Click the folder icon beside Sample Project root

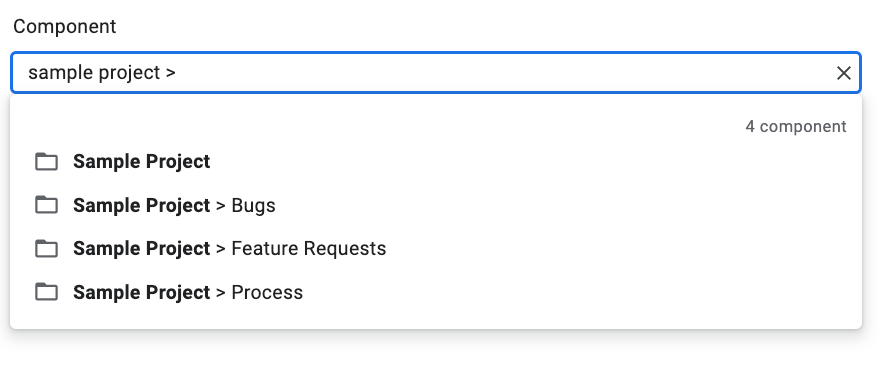click(x=47, y=161)
